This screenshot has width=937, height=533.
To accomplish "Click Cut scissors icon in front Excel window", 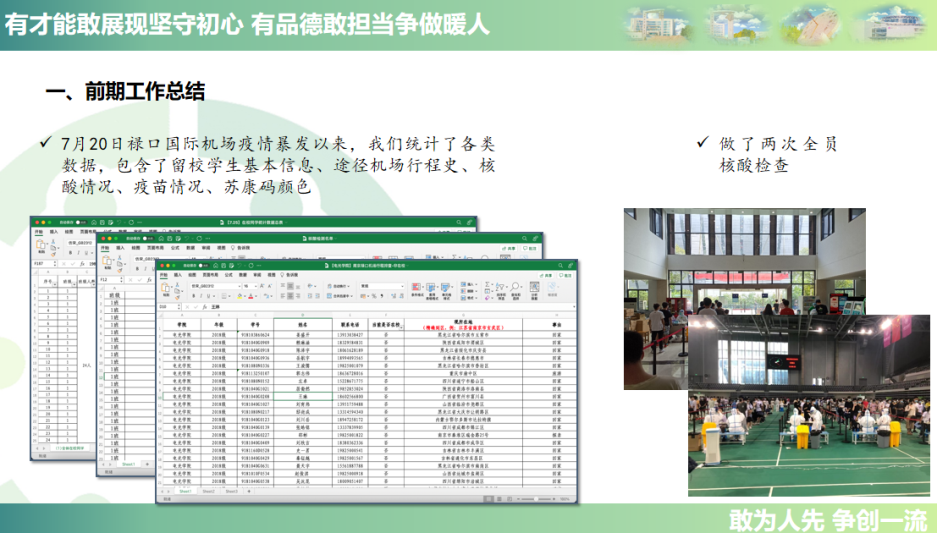I will pyautogui.click(x=177, y=284).
